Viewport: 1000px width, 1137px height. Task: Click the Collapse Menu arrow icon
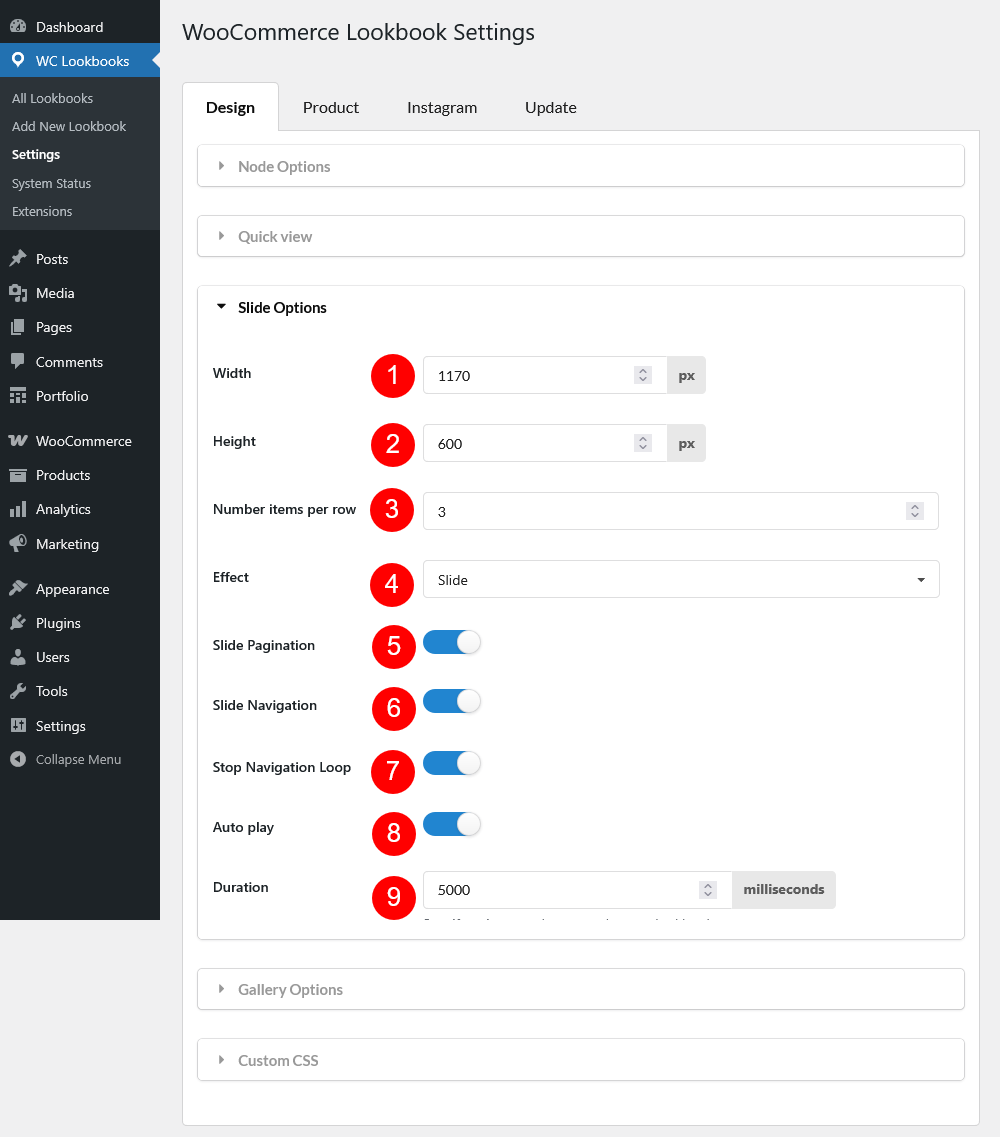18,759
